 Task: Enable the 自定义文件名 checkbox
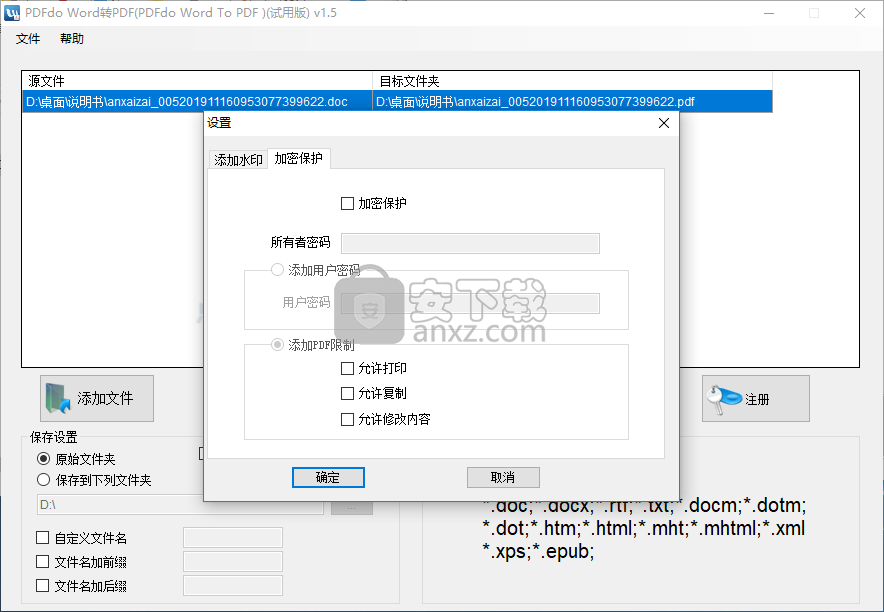click(42, 538)
